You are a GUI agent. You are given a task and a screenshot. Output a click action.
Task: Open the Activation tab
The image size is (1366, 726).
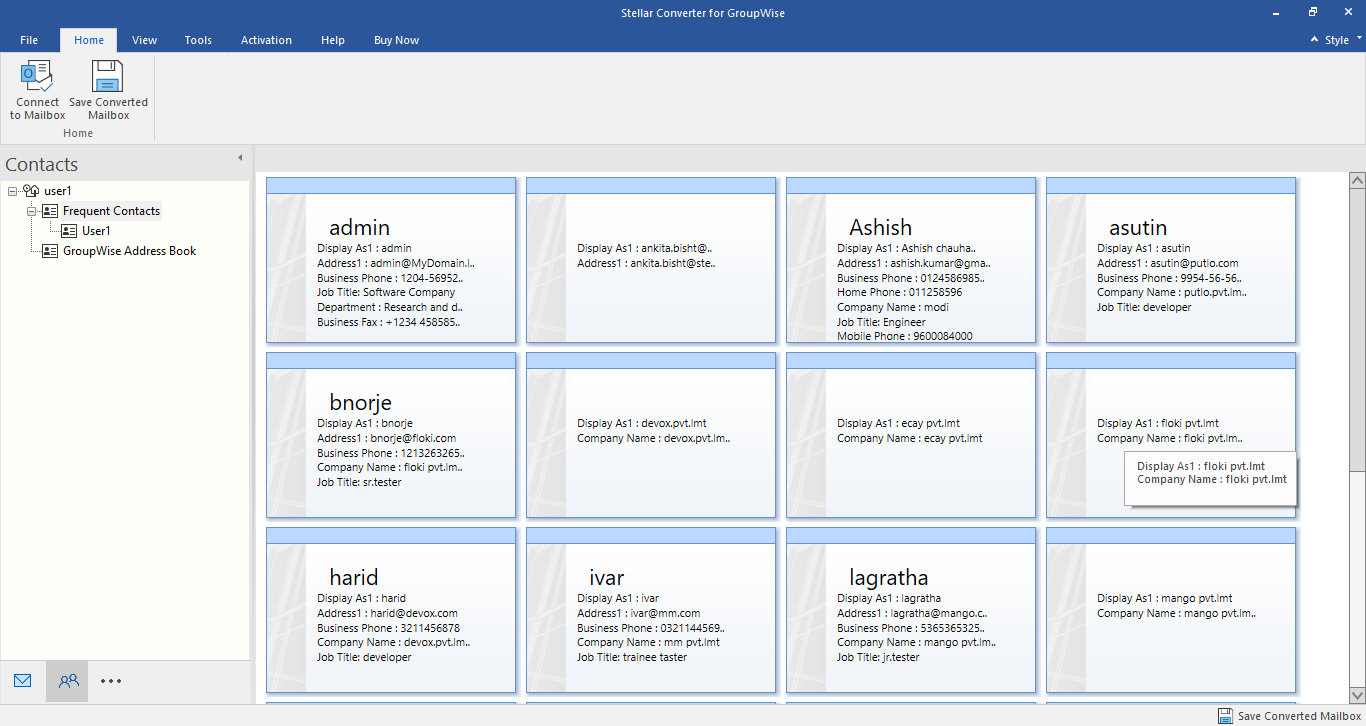[x=266, y=40]
